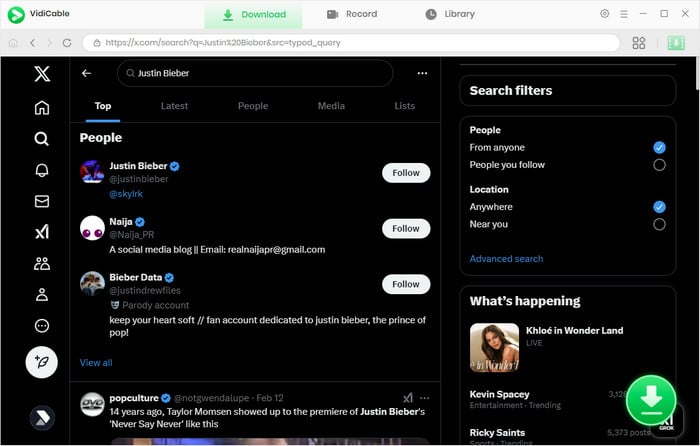Click View all people link
Image resolution: width=700 pixels, height=446 pixels.
[x=96, y=363]
